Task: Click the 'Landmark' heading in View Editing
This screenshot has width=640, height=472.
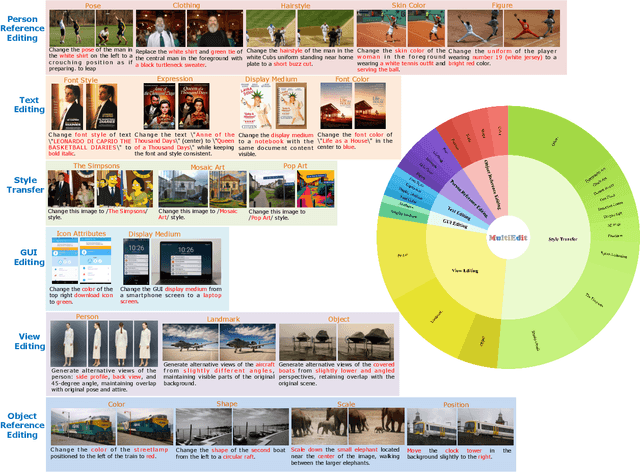Action: point(223,319)
